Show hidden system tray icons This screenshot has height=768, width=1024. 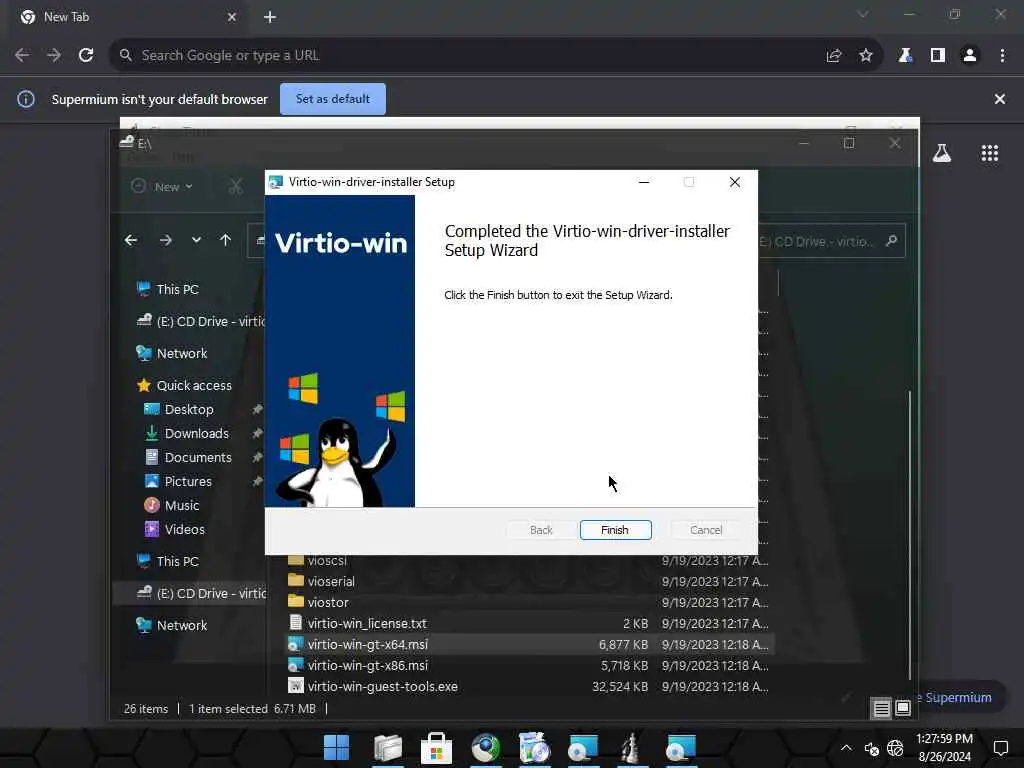pos(846,748)
